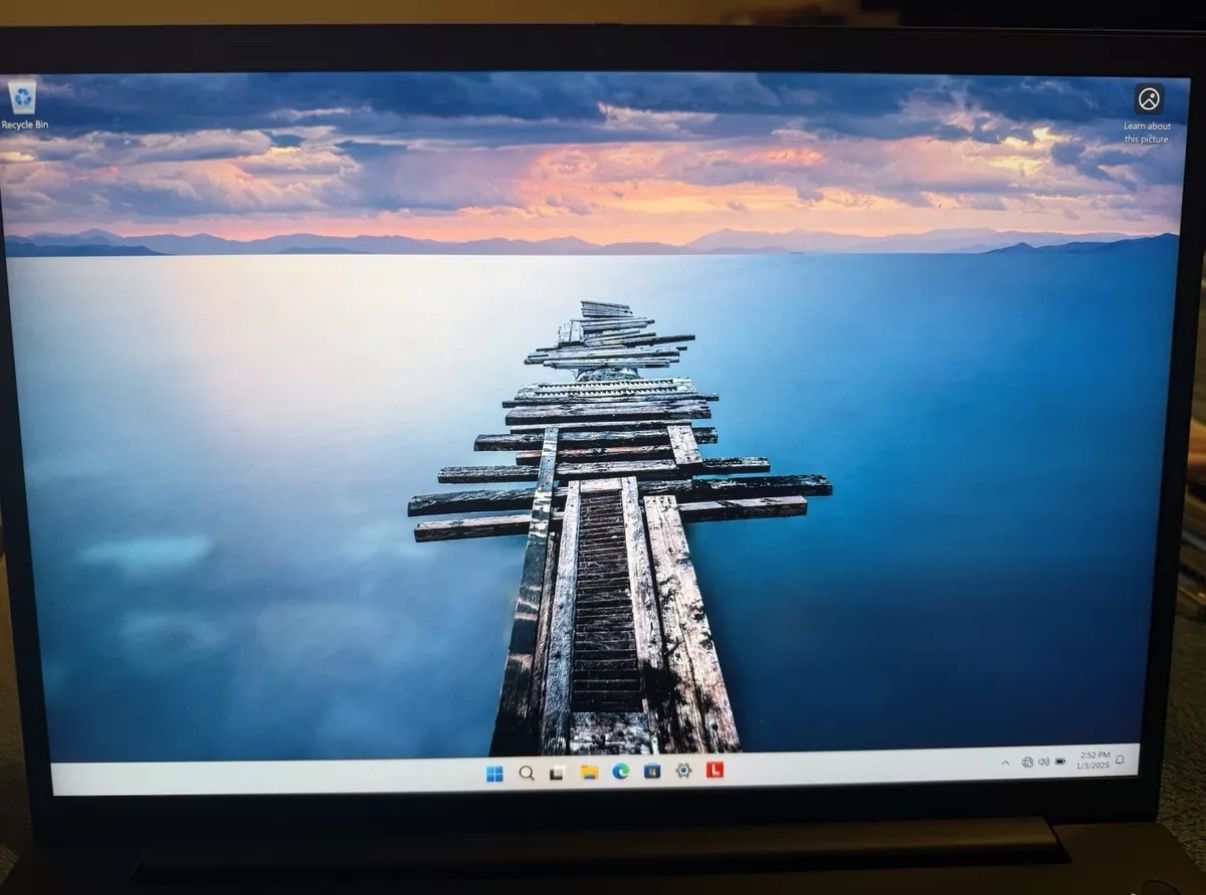The height and width of the screenshot is (895, 1206).
Task: Click the Recycle Bin text label
Action: click(x=24, y=125)
